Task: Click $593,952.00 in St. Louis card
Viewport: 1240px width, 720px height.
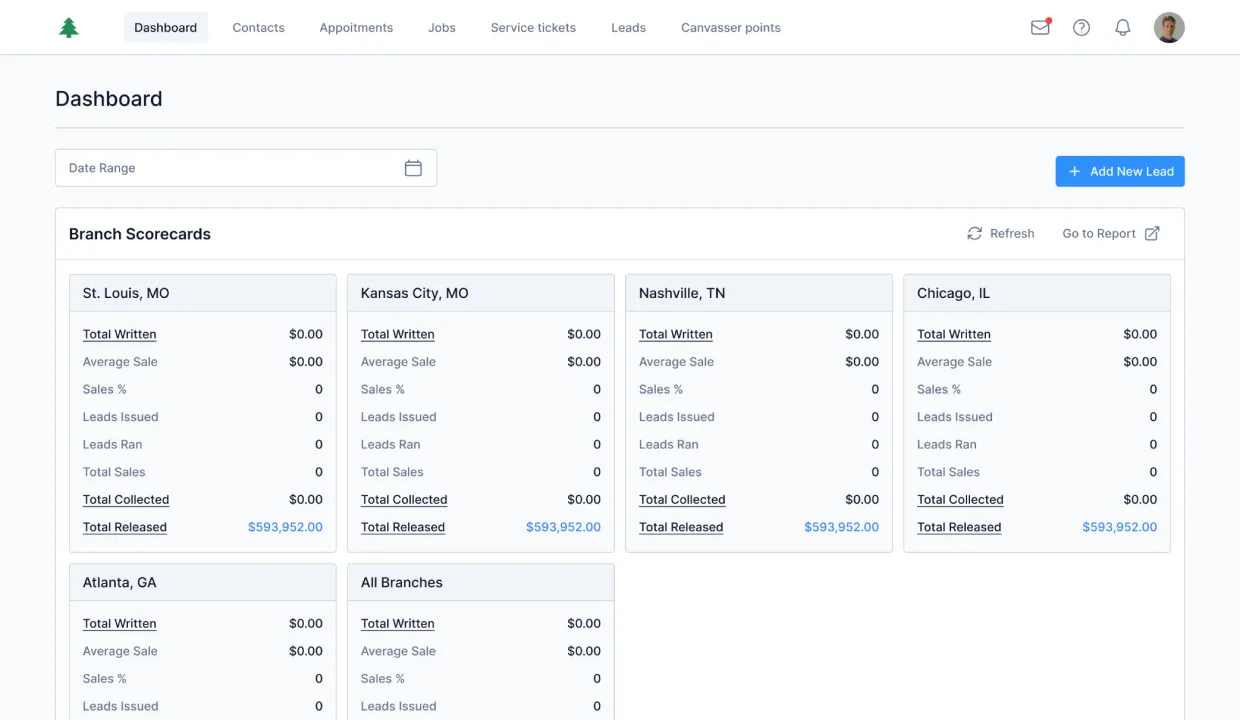Action: point(285,527)
